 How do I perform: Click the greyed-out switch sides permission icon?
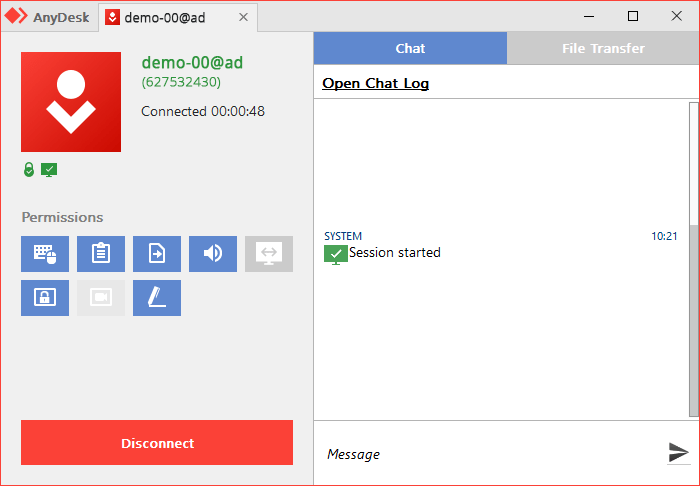[269, 254]
